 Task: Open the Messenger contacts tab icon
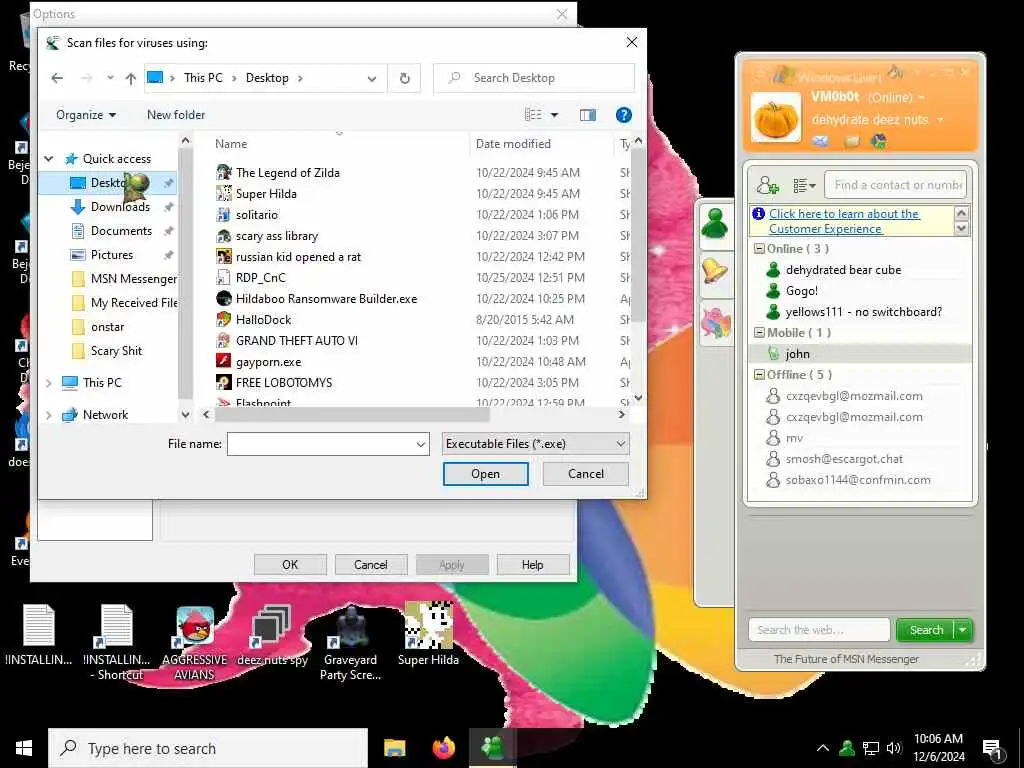pos(715,224)
